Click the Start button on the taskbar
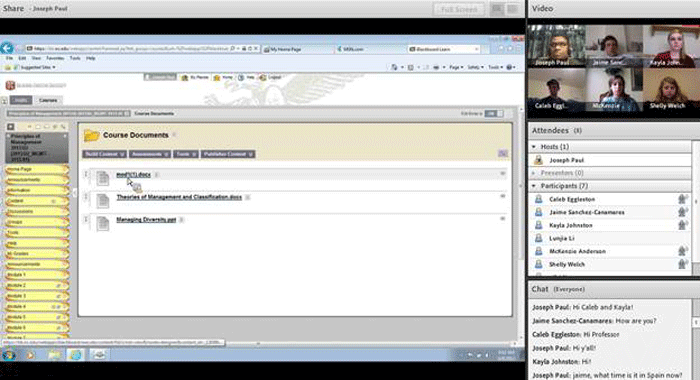Image resolution: width=700 pixels, height=380 pixels. [x=8, y=355]
